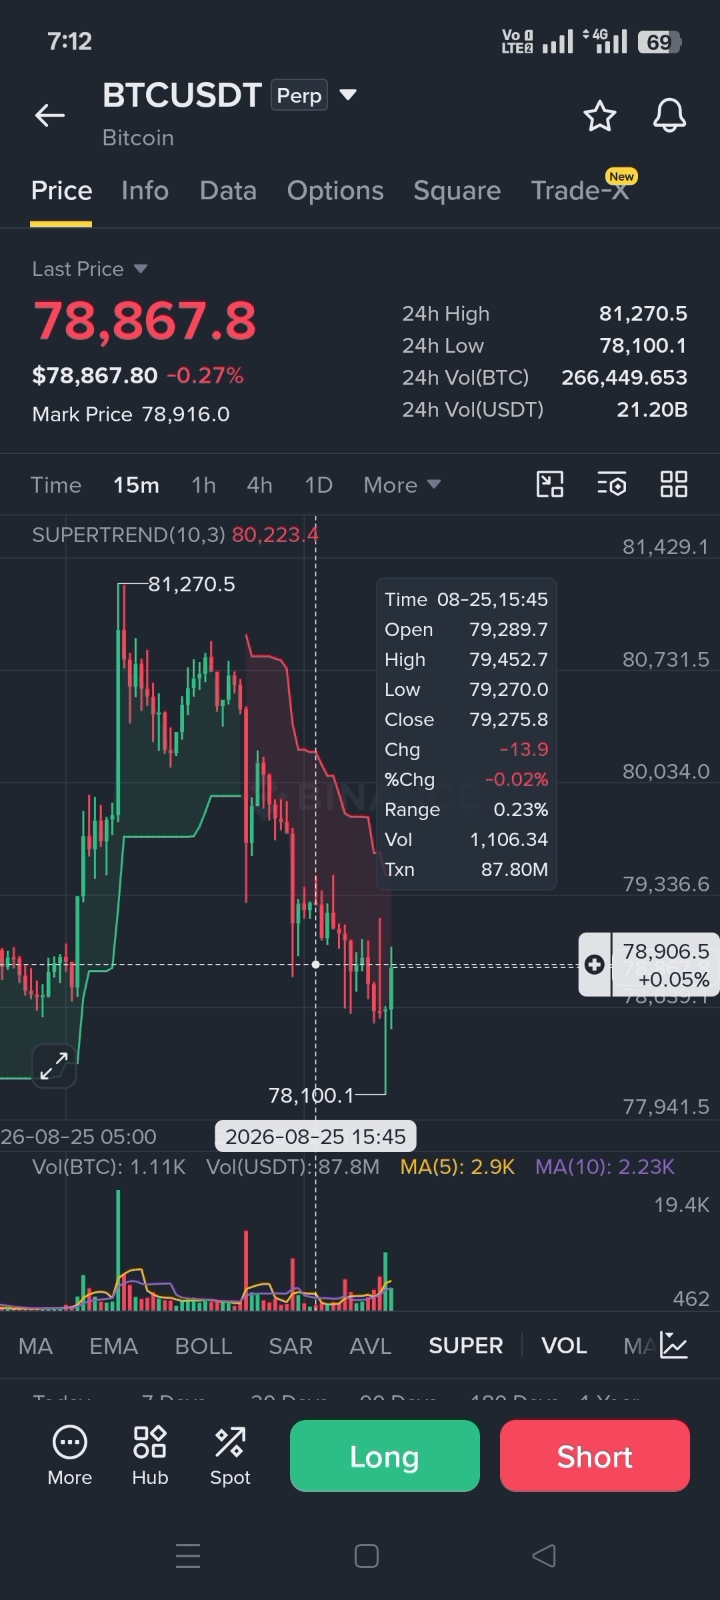
Task: Open the chart indicator settings icon
Action: [612, 485]
